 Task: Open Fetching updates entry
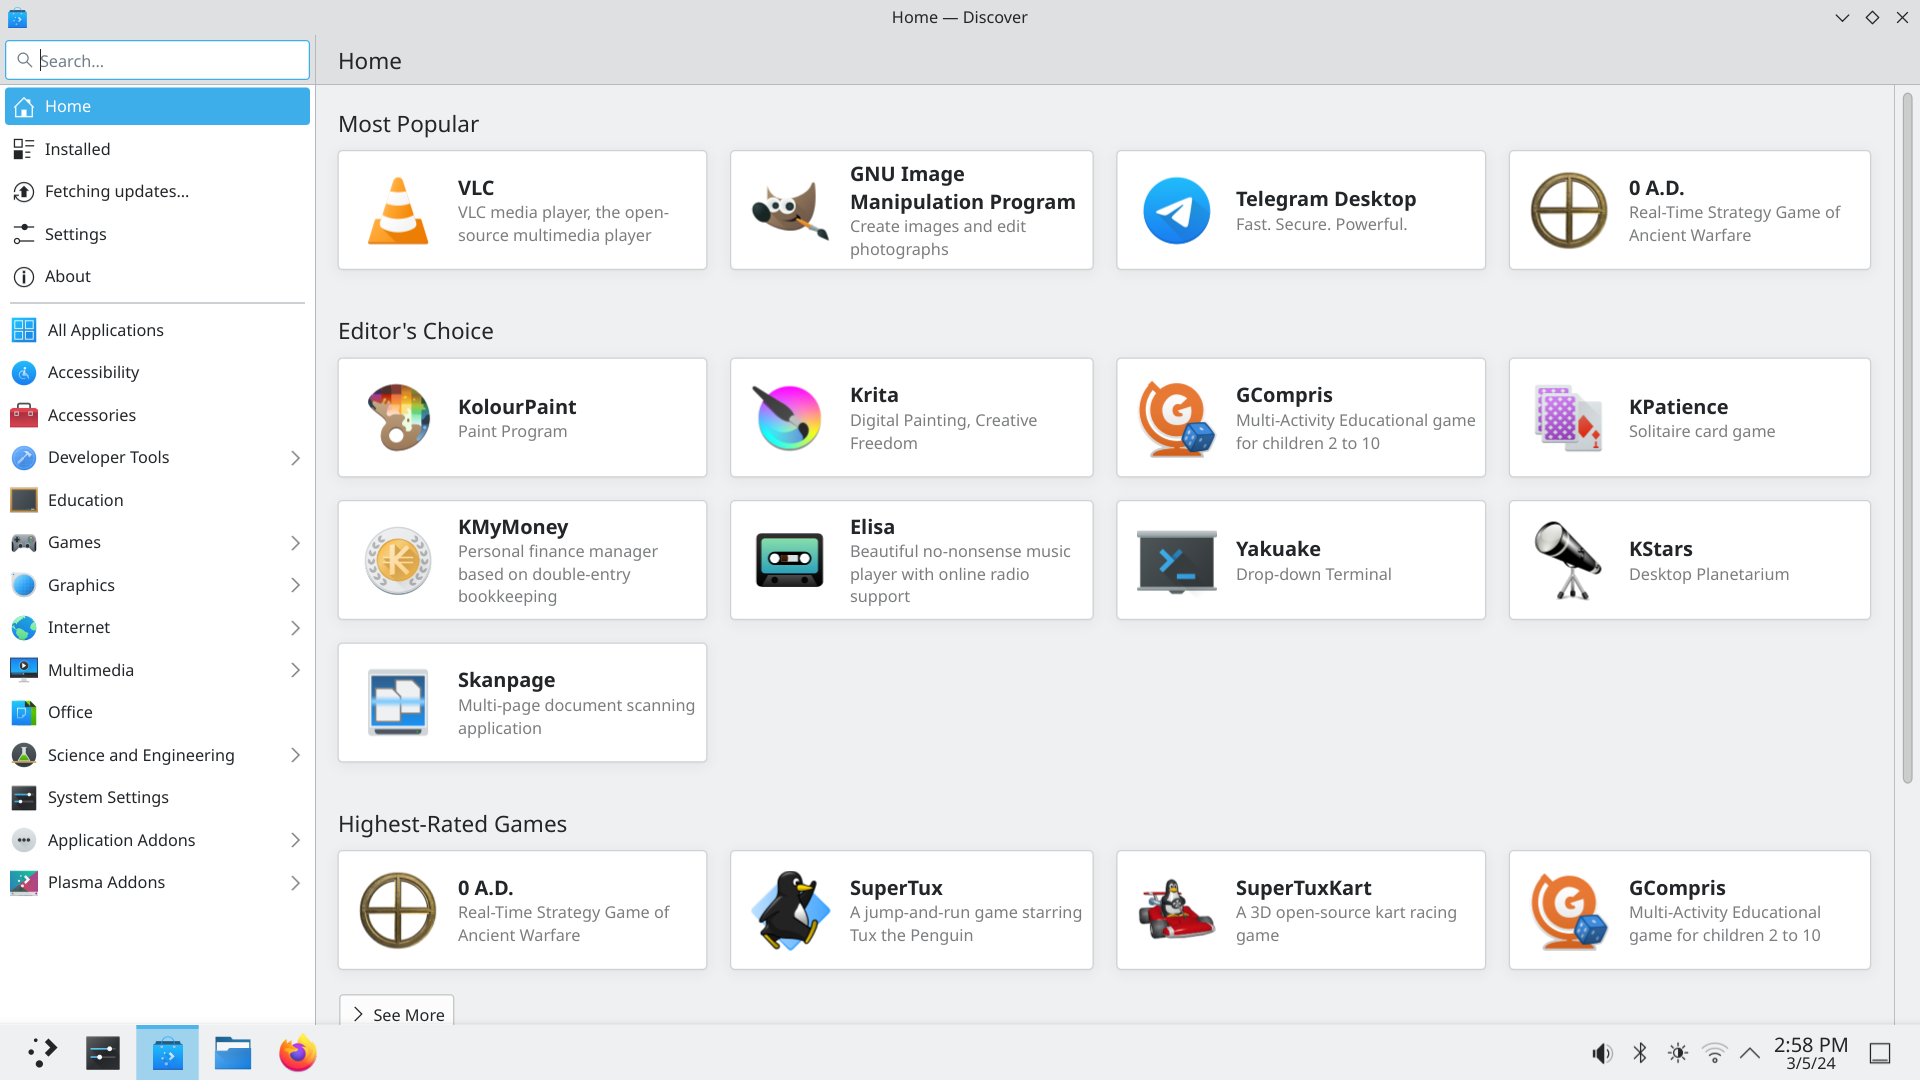tap(157, 191)
